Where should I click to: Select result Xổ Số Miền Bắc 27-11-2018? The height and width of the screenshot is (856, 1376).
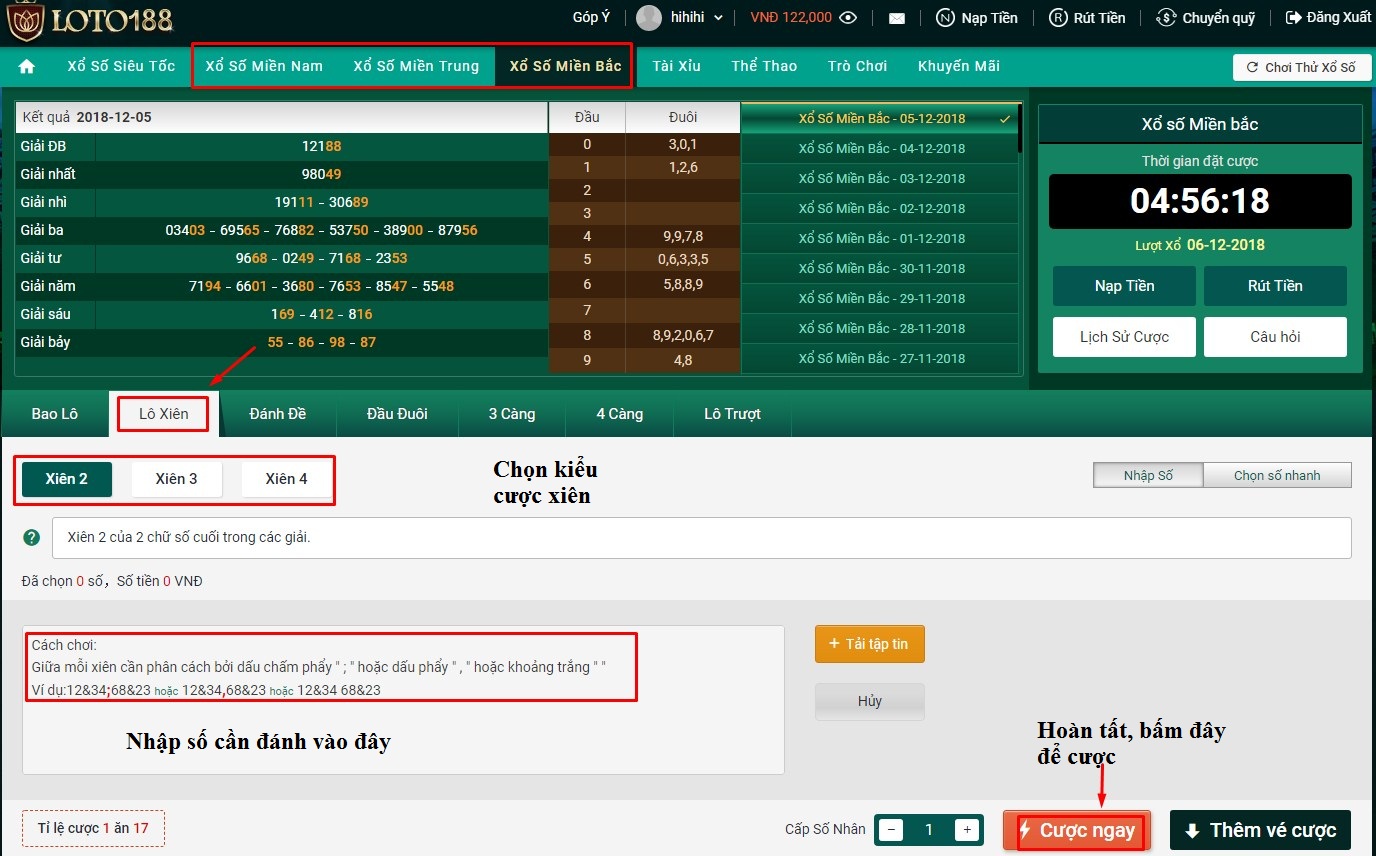(x=880, y=358)
